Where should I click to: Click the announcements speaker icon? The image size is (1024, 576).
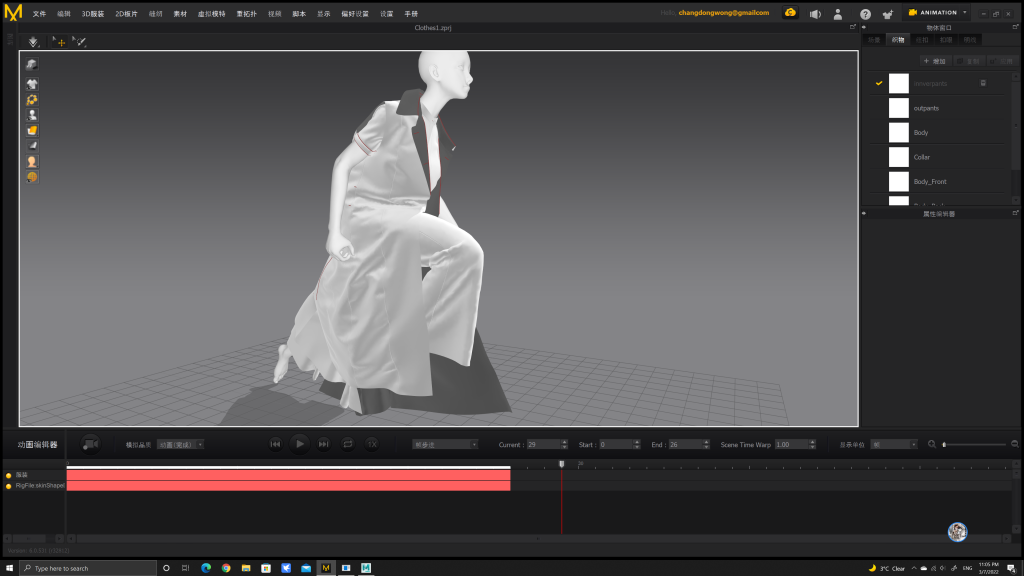(815, 14)
